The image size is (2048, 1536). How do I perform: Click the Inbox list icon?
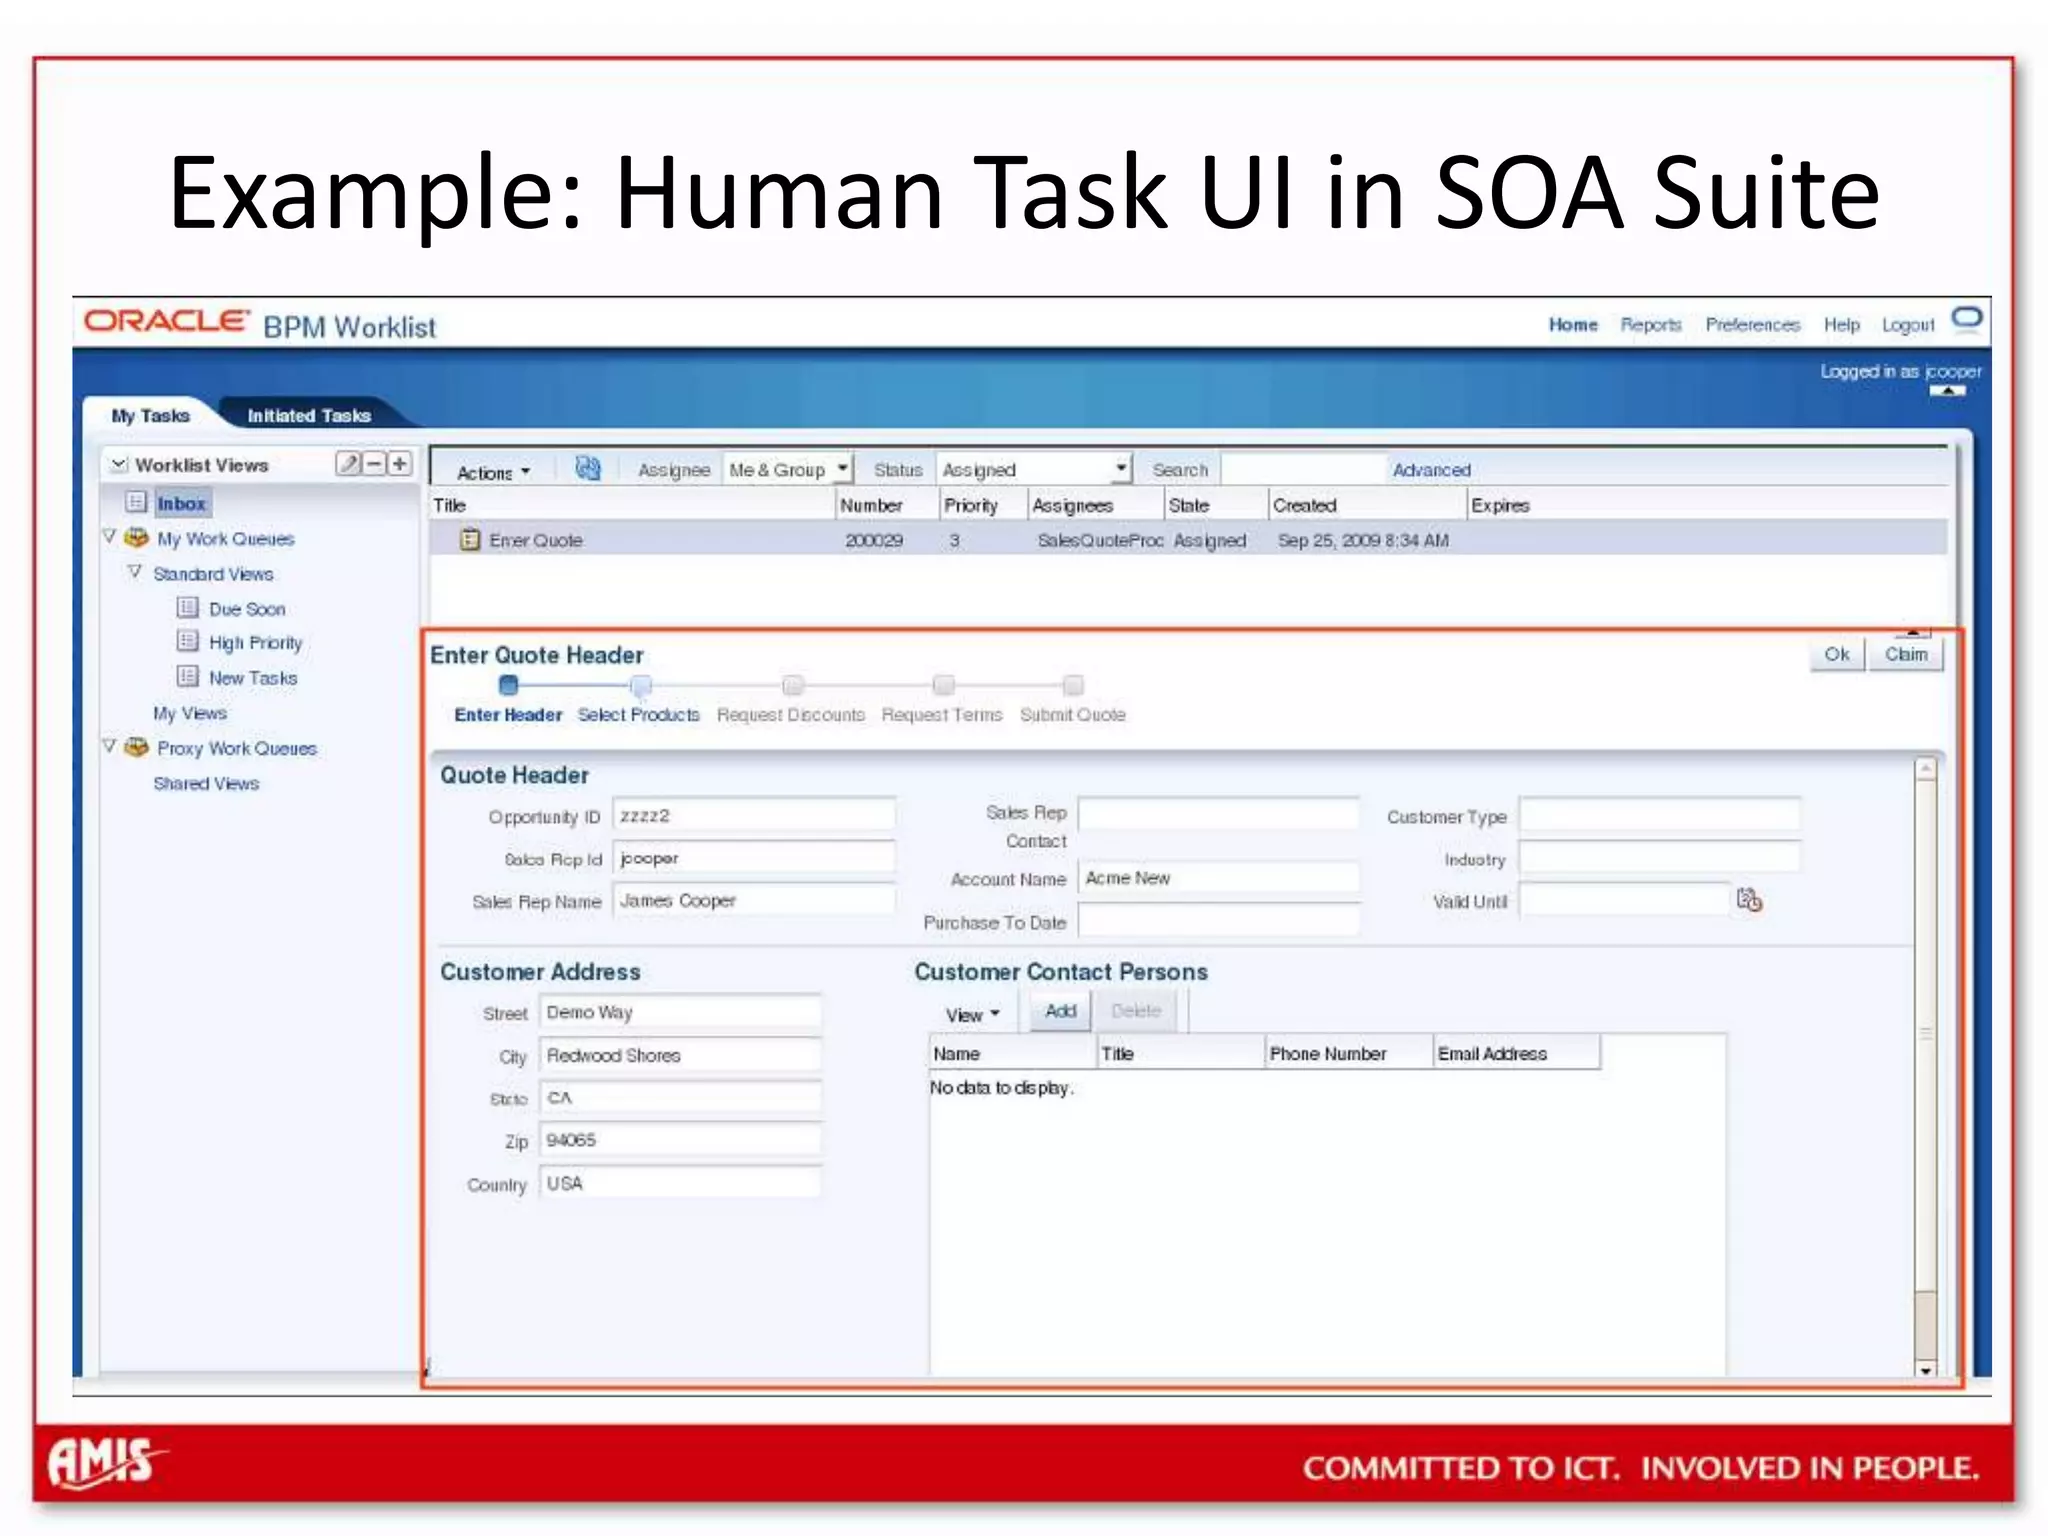137,502
